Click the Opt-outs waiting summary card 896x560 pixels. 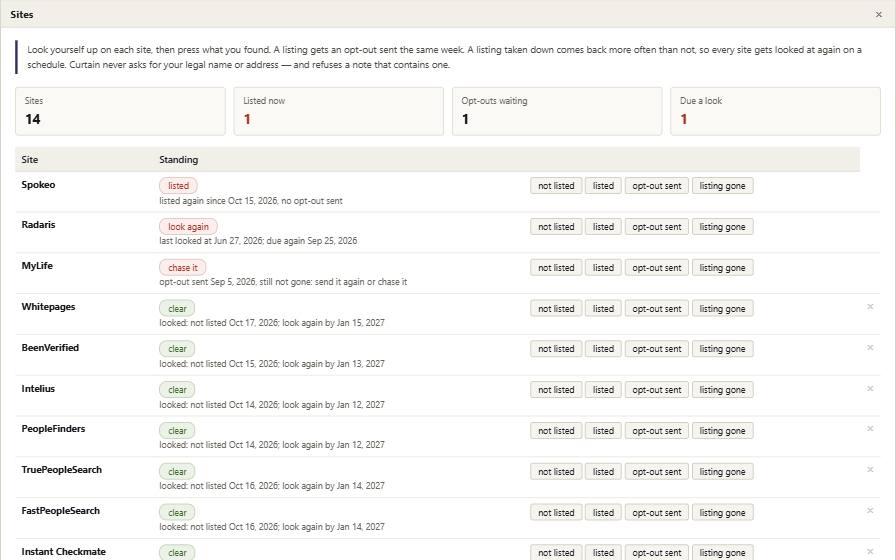[557, 111]
